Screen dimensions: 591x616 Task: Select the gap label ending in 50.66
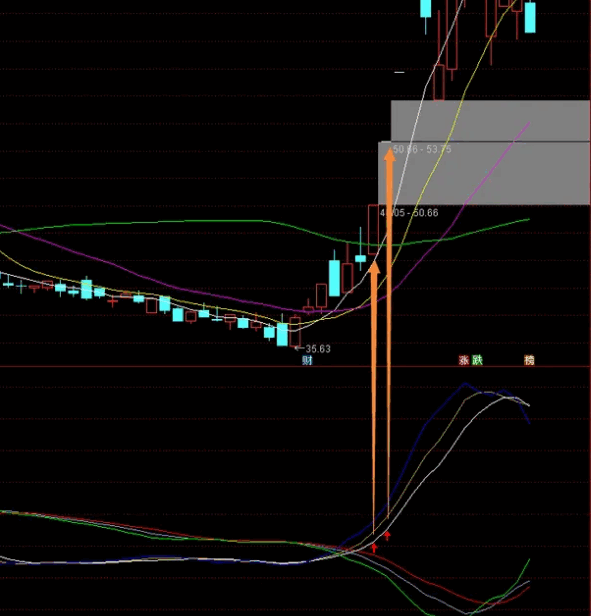(409, 213)
